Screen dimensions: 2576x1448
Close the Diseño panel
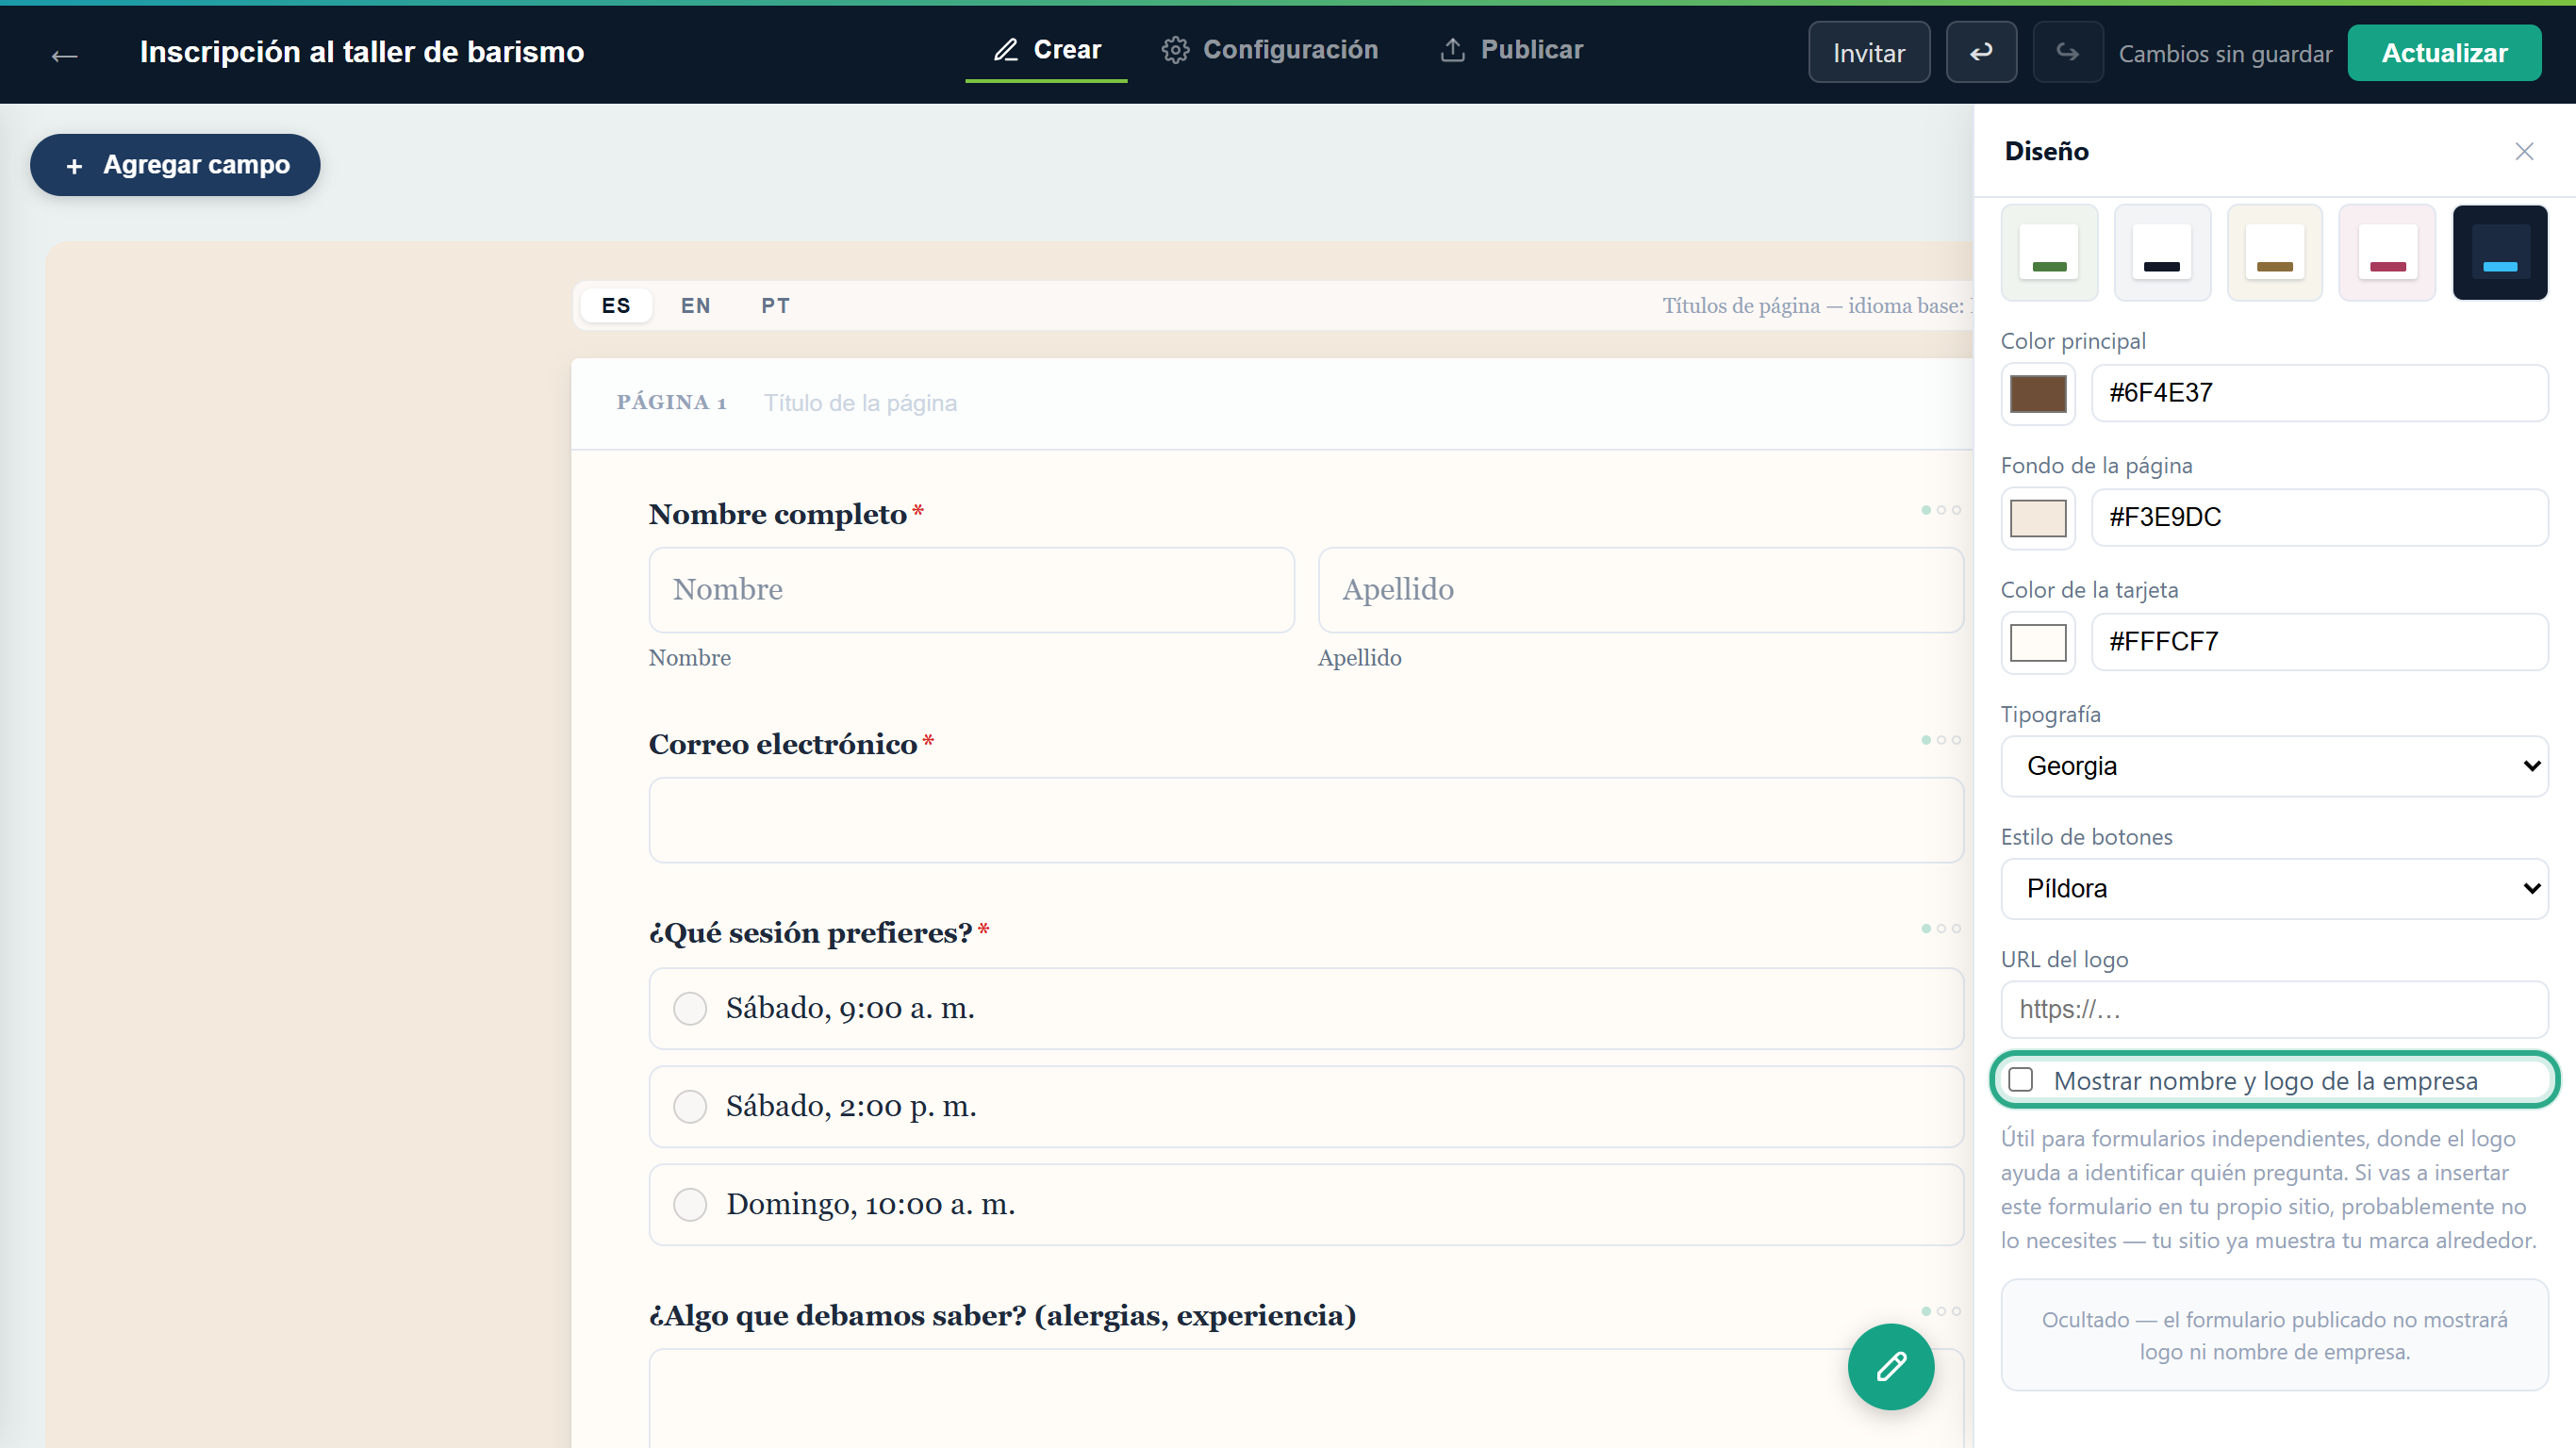[x=2524, y=151]
